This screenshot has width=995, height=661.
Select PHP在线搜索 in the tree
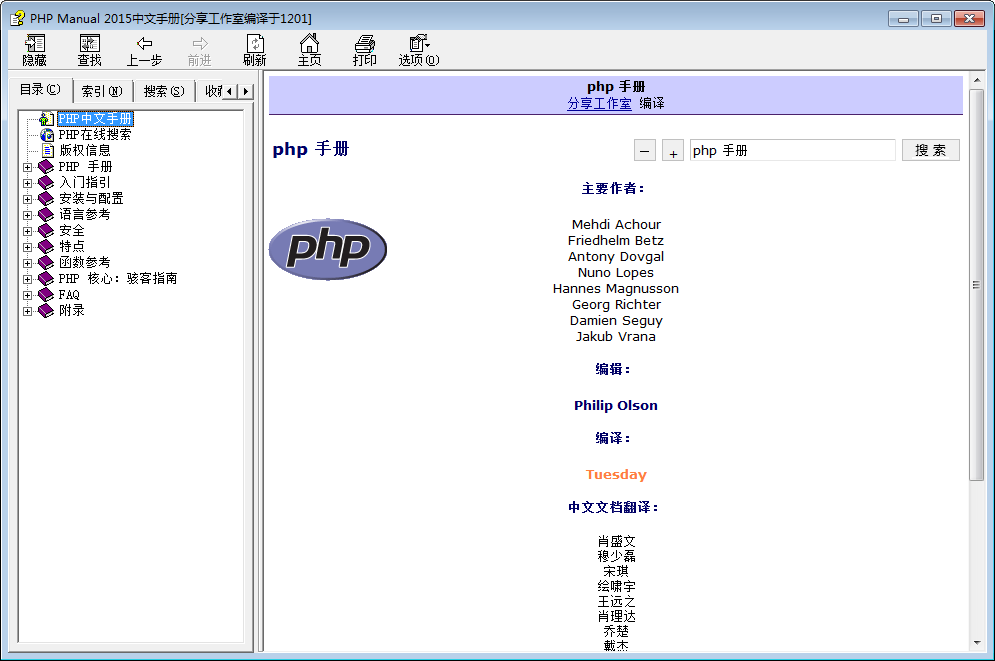pos(94,135)
